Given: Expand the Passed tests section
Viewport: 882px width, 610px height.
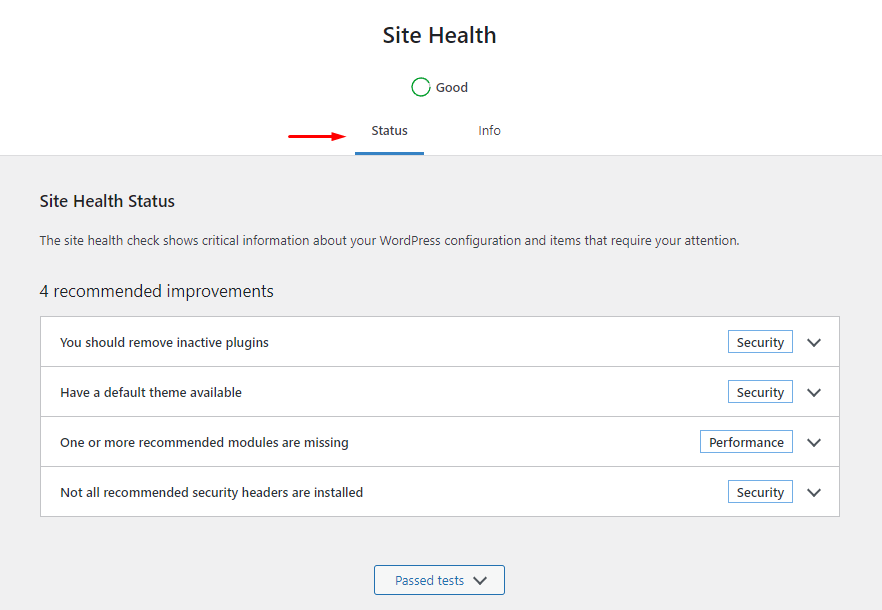Looking at the screenshot, I should point(439,580).
